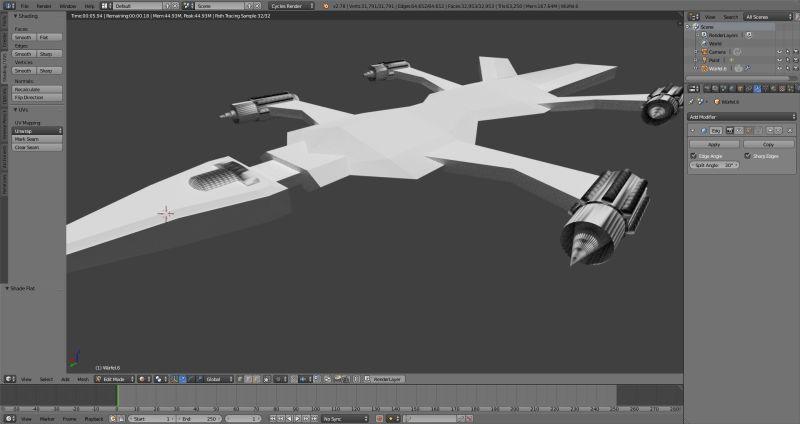This screenshot has height=424, width=800.
Task: Open the Help menu
Action: click(89, 6)
